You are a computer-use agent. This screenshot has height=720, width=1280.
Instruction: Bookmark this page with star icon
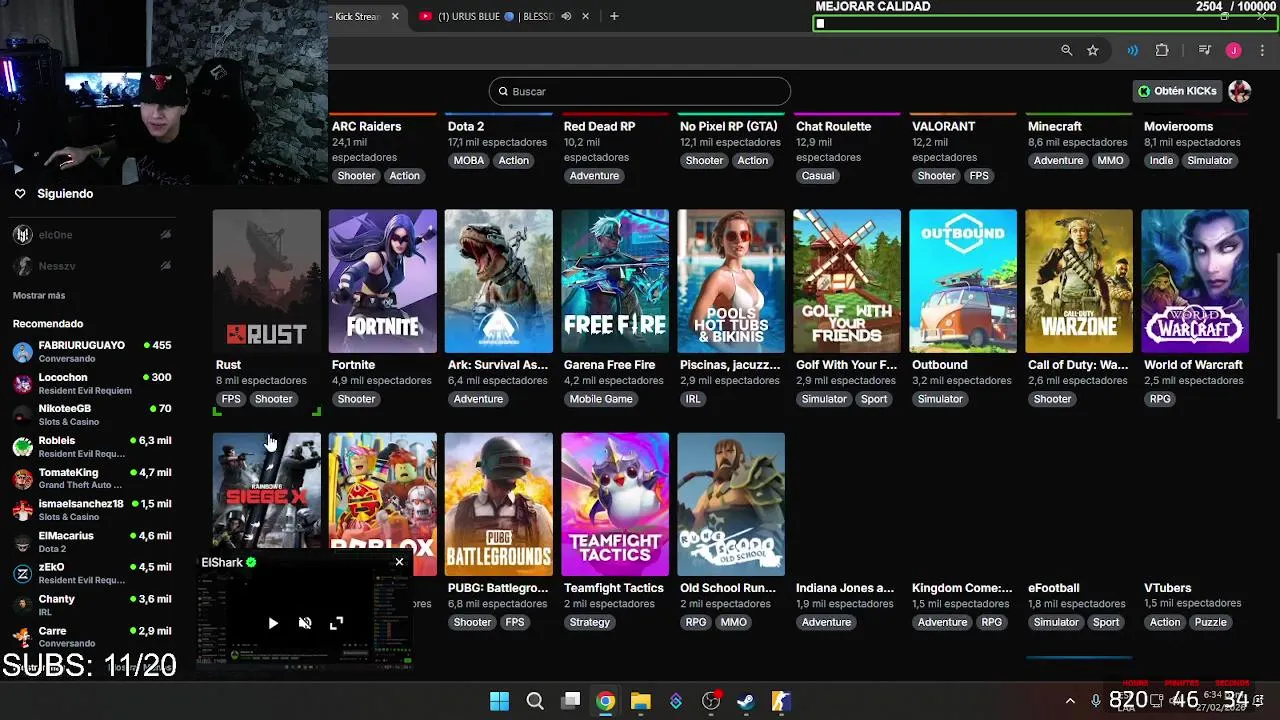pyautogui.click(x=1093, y=51)
